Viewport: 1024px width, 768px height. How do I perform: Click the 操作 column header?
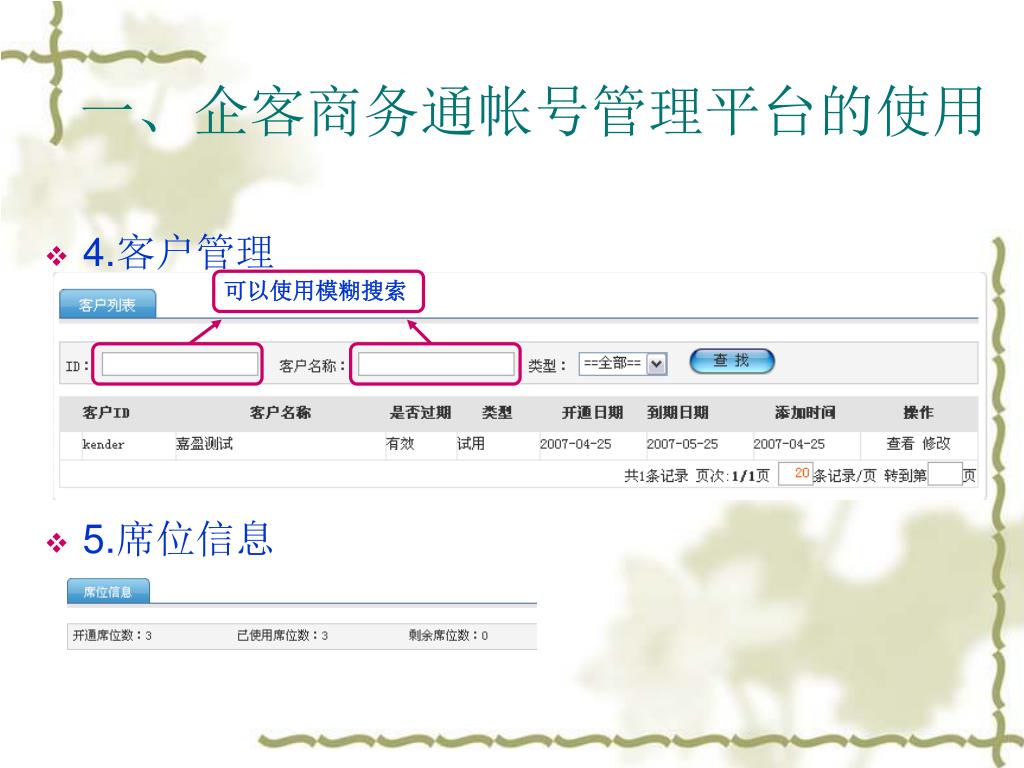[918, 413]
